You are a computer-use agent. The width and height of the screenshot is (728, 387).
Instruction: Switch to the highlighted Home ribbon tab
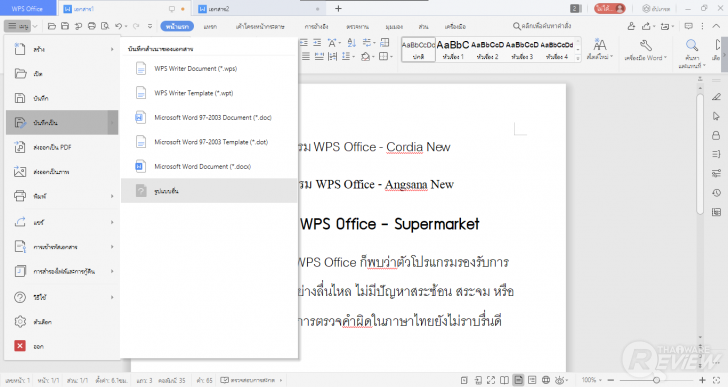(x=177, y=26)
